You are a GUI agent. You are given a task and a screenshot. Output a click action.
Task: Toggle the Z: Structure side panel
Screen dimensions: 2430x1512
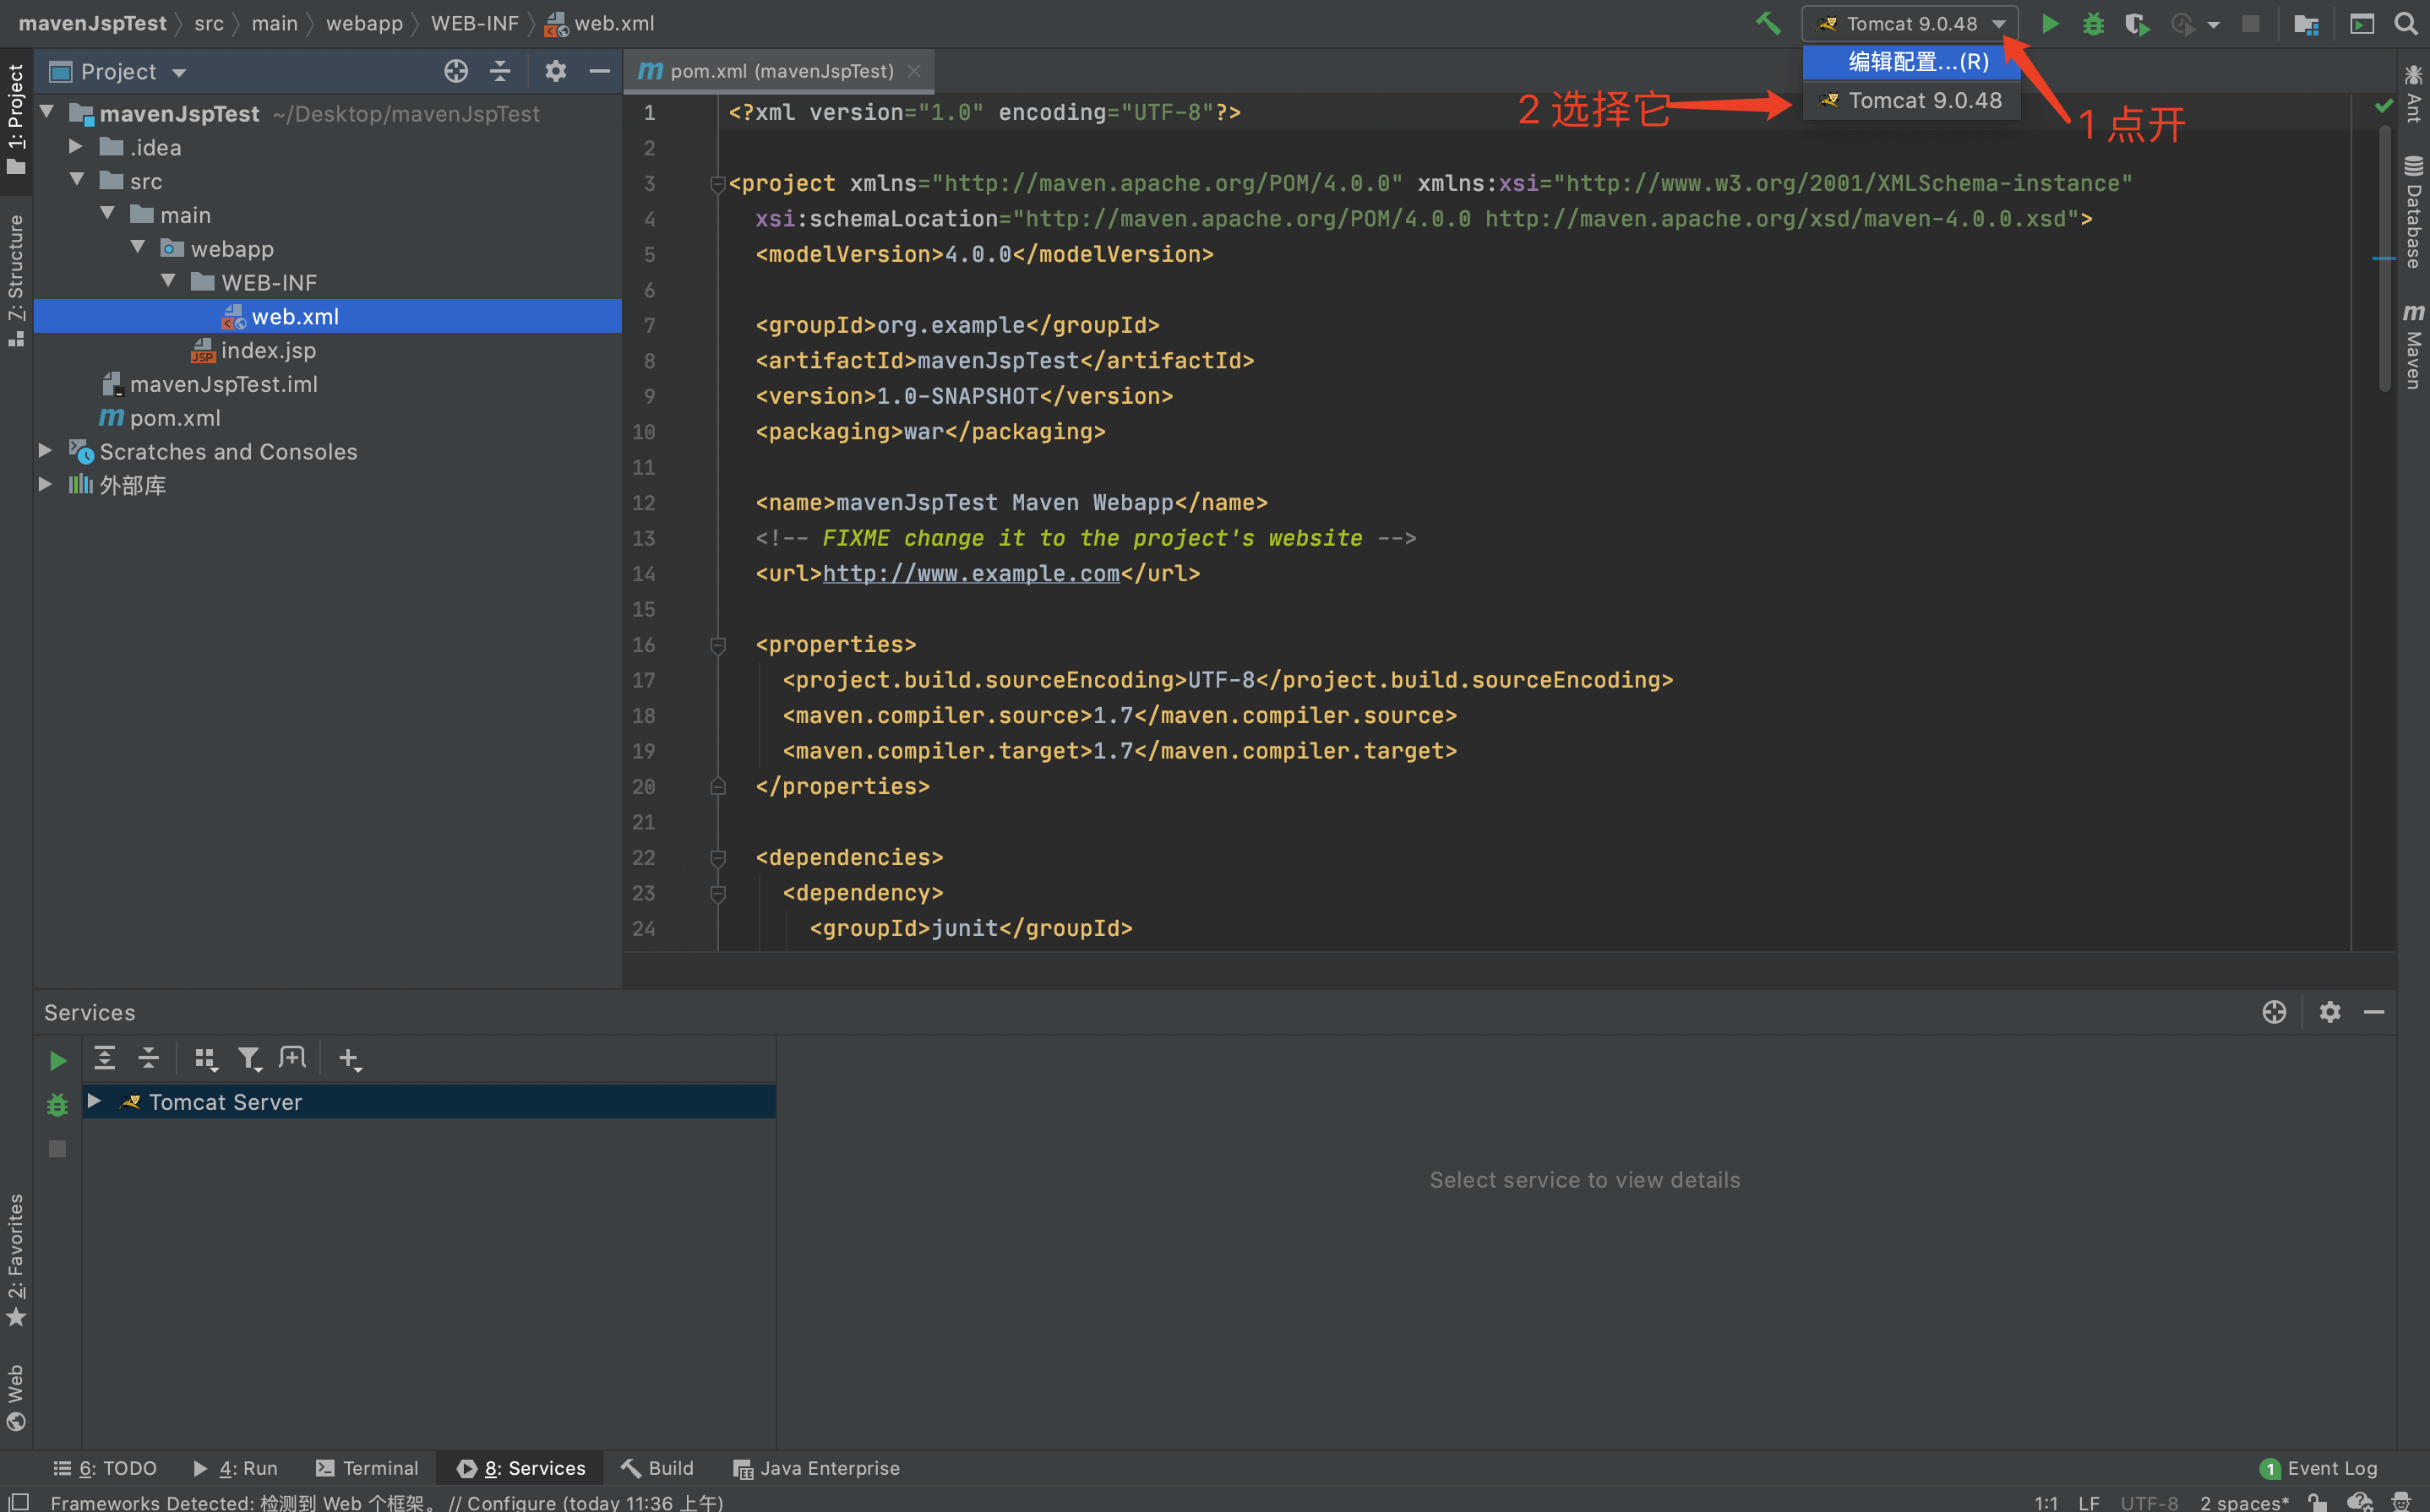[16, 280]
